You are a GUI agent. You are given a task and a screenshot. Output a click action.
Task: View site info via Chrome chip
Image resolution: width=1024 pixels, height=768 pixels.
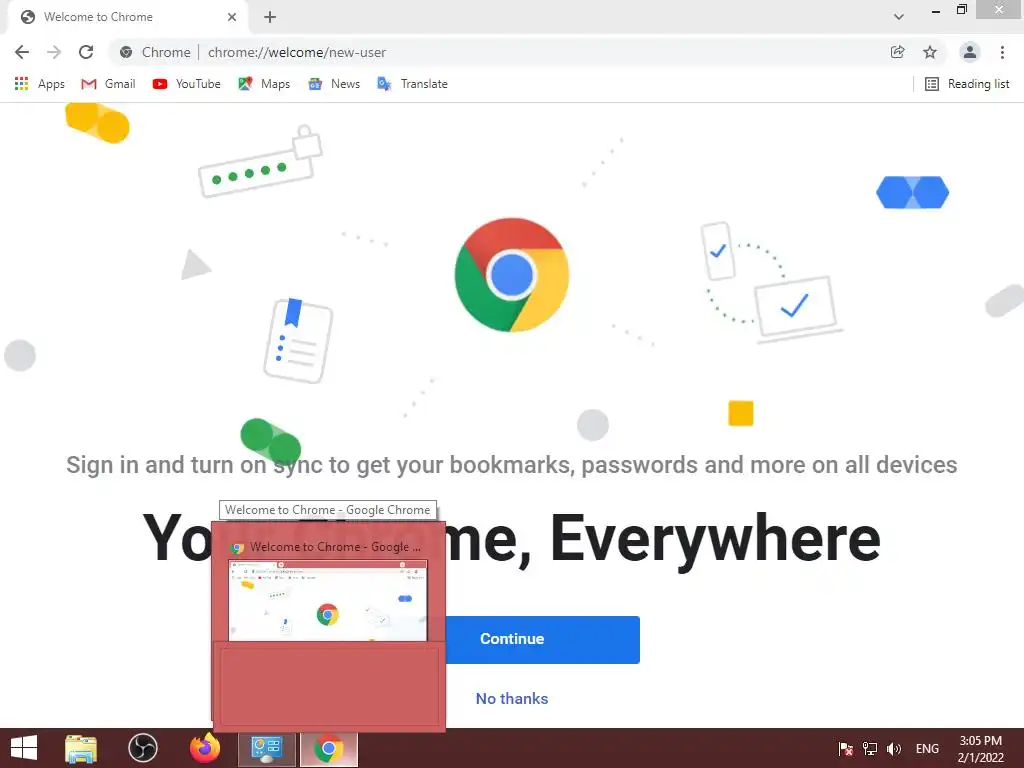(x=157, y=52)
